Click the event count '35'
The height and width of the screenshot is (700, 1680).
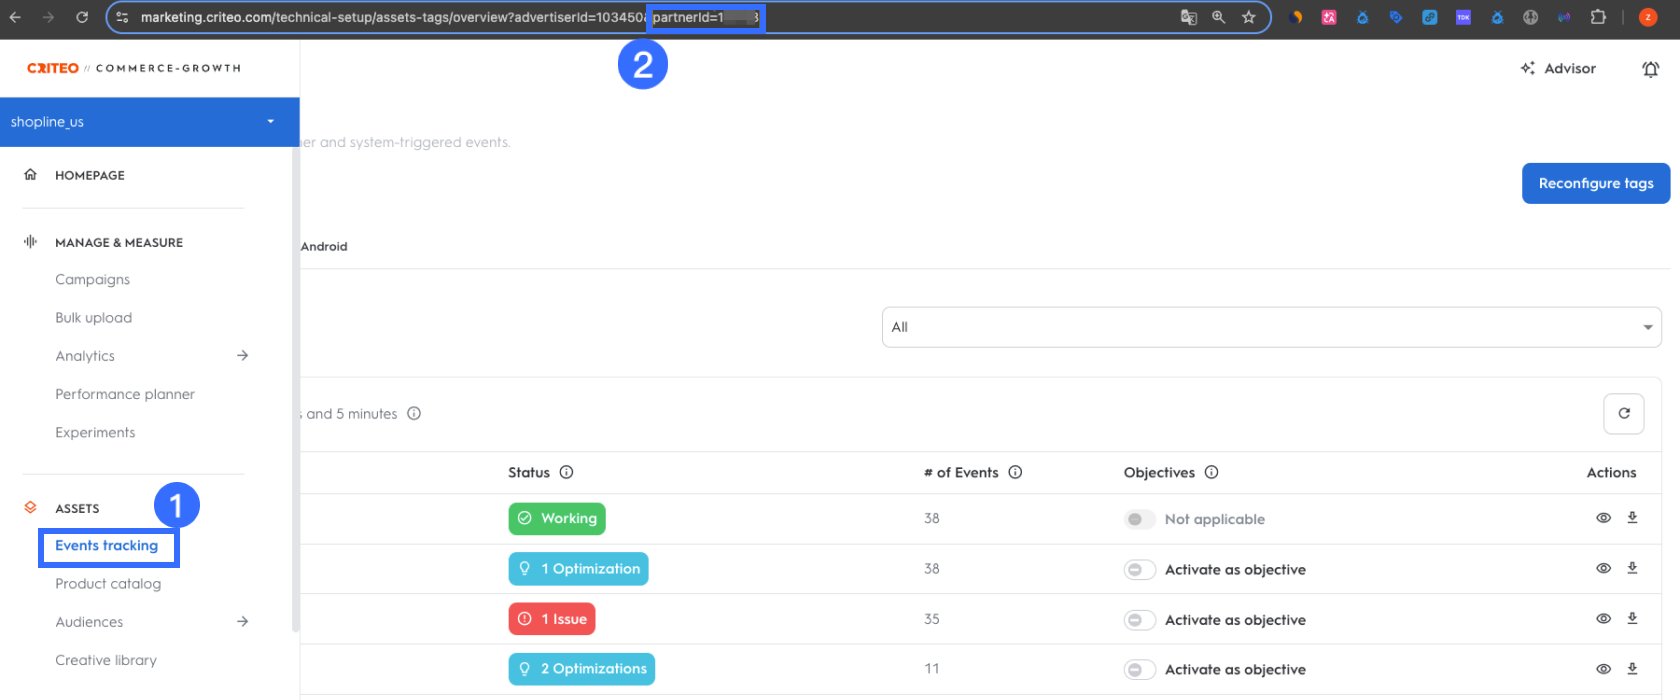pos(931,619)
